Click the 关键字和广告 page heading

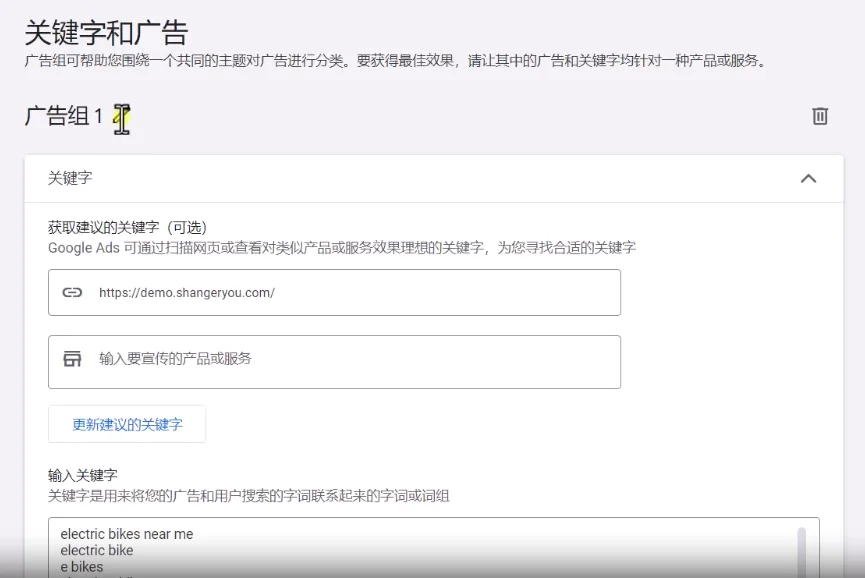pyautogui.click(x=106, y=33)
